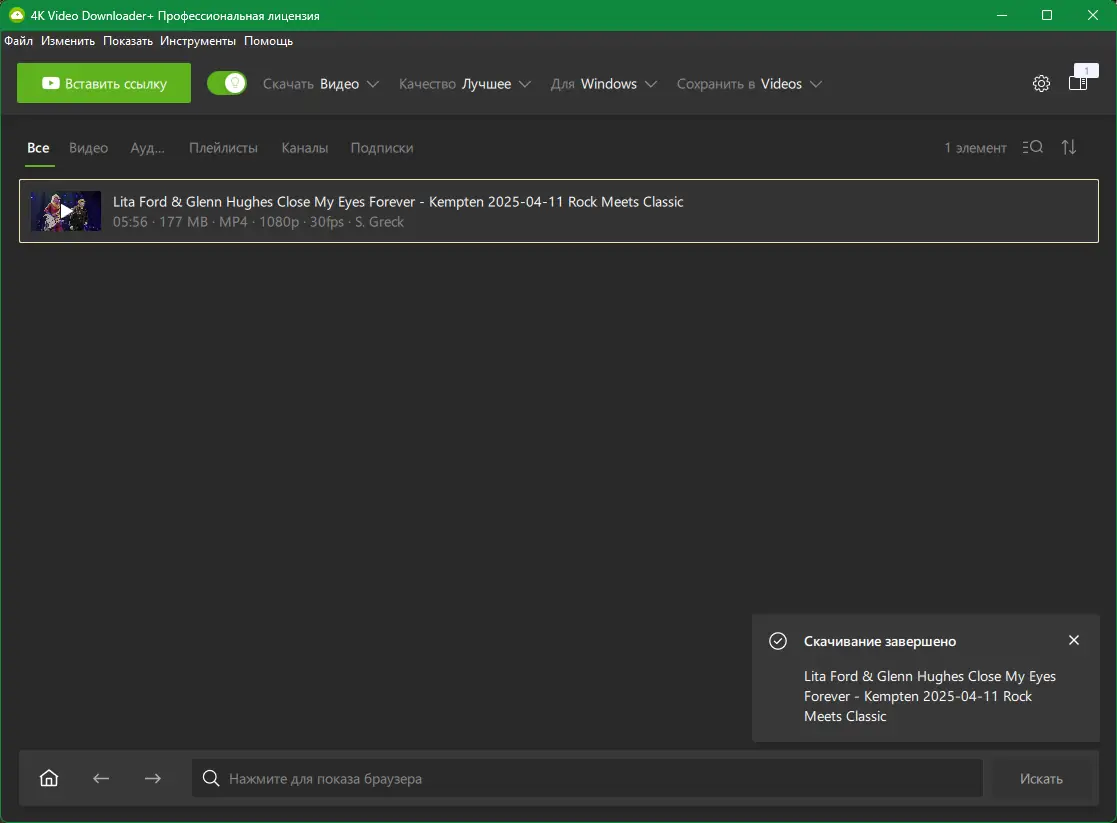Image resolution: width=1117 pixels, height=823 pixels.
Task: Open the Показать menu
Action: click(128, 41)
